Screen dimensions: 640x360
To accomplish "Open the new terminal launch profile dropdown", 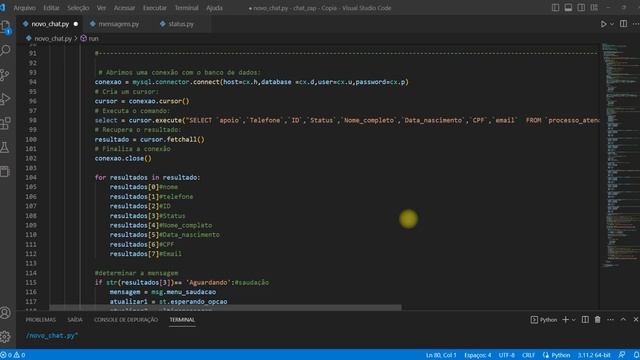I will [x=573, y=320].
